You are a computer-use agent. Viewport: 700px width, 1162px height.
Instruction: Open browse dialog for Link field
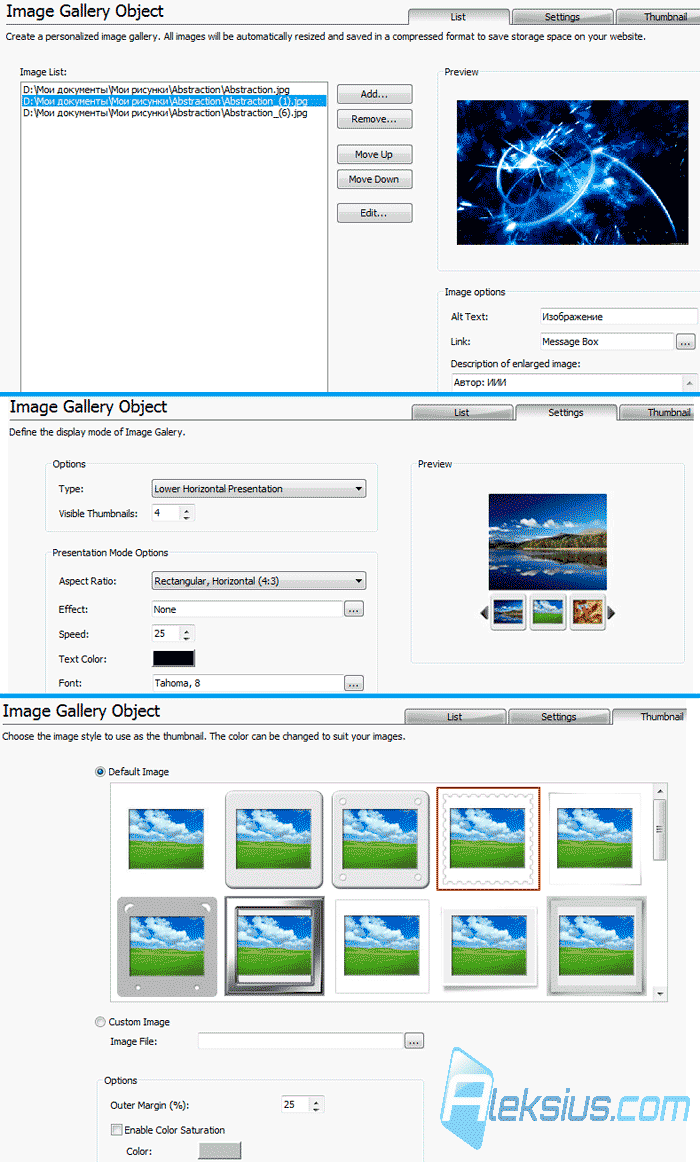pyautogui.click(x=685, y=342)
